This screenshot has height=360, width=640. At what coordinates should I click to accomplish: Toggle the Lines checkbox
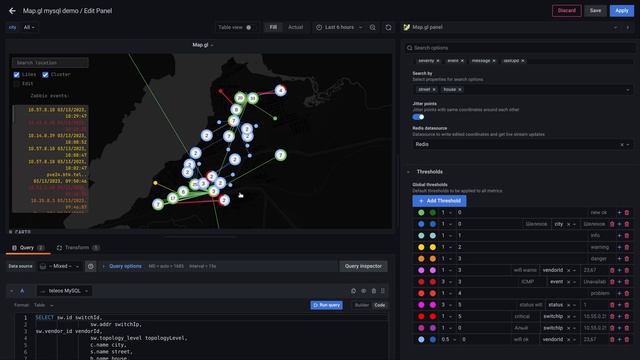17,75
